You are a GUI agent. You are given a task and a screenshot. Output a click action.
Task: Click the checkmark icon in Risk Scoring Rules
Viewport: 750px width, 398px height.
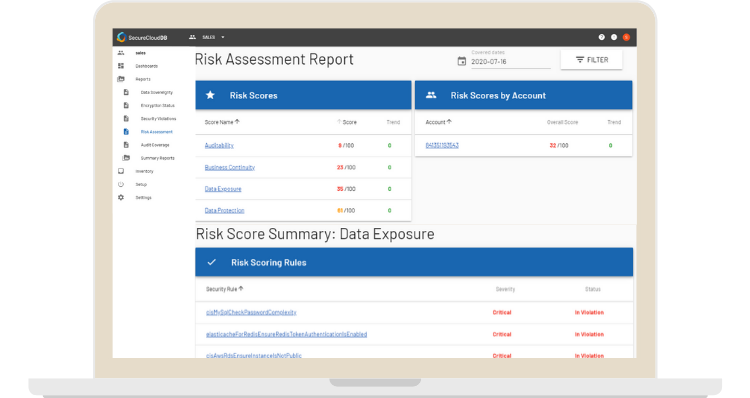pos(211,262)
